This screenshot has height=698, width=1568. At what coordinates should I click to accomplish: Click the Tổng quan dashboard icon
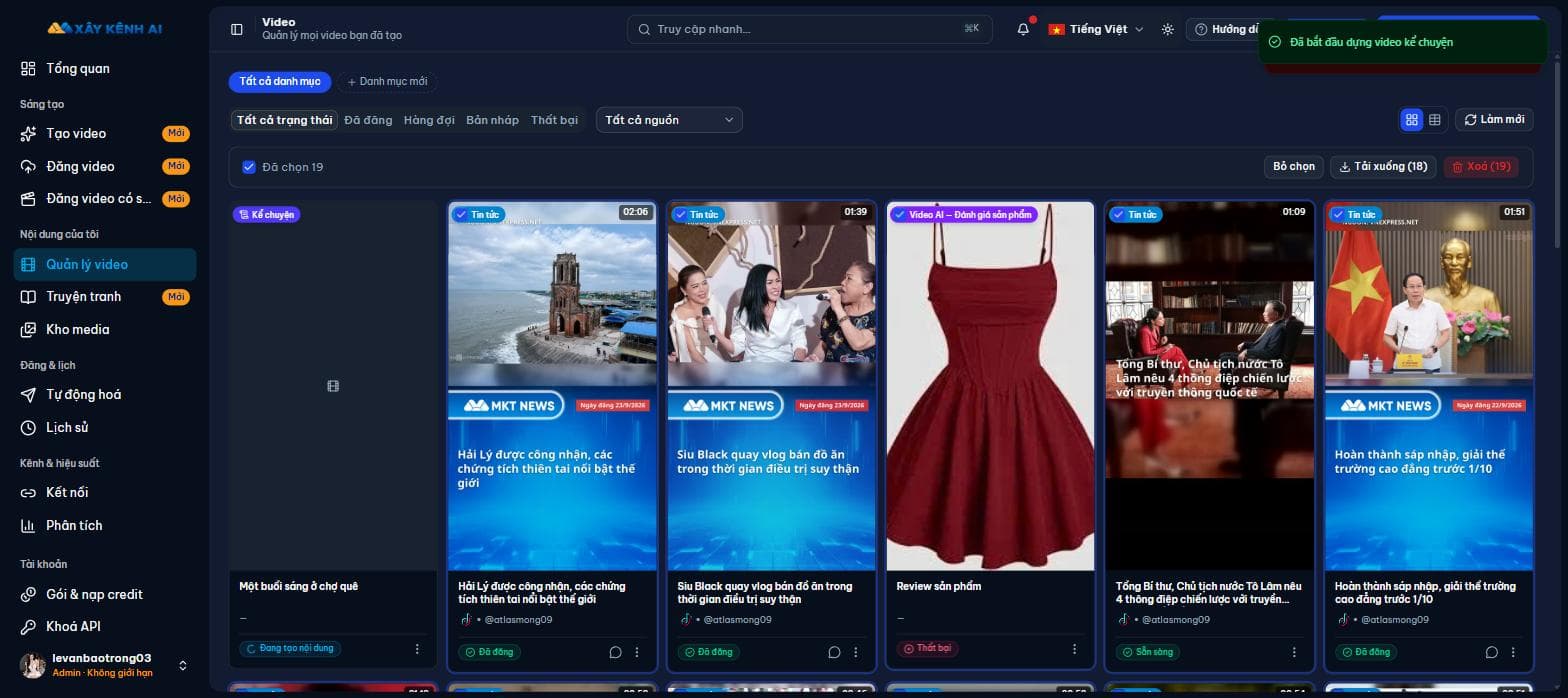coord(28,68)
